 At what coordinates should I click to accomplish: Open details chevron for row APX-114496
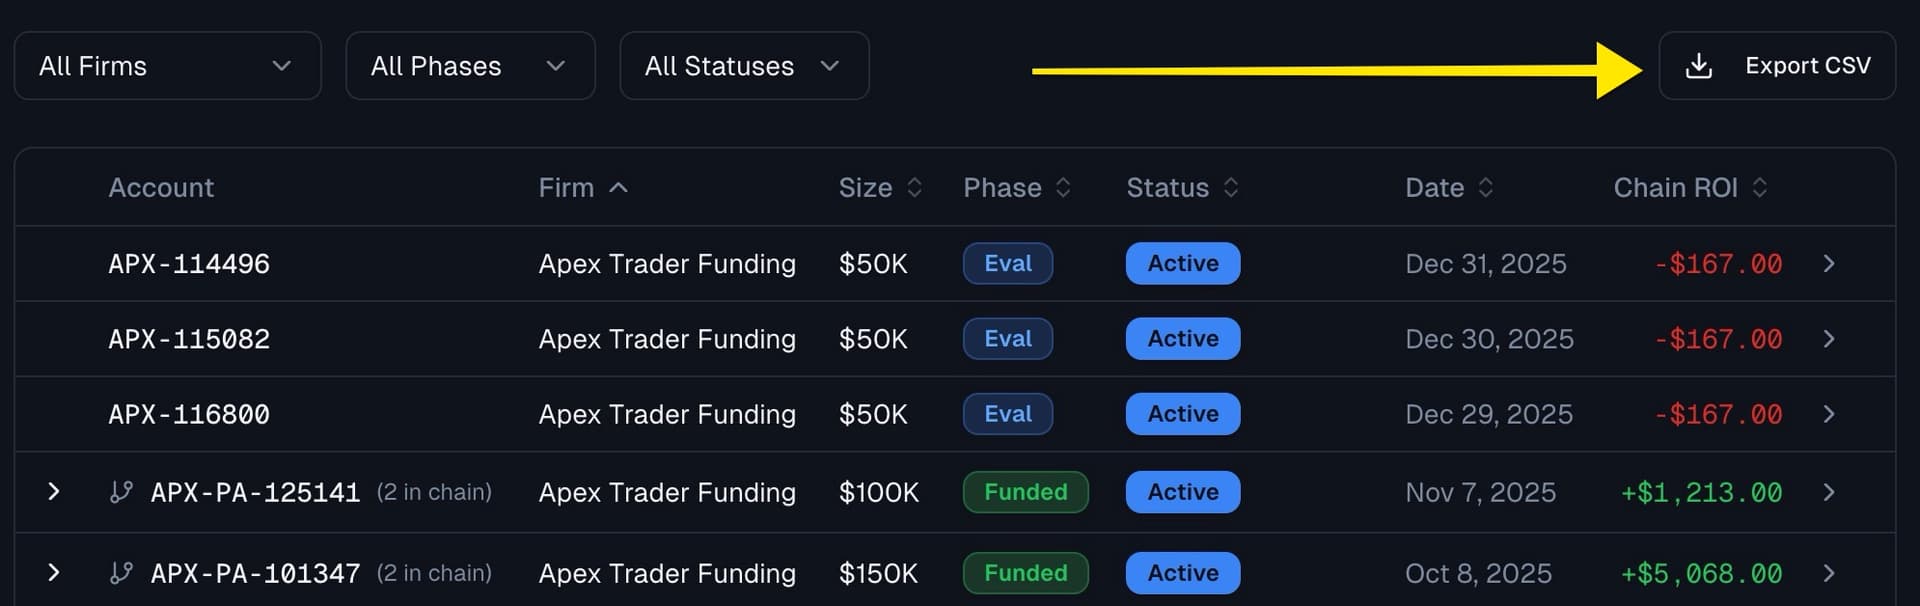coord(1829,263)
